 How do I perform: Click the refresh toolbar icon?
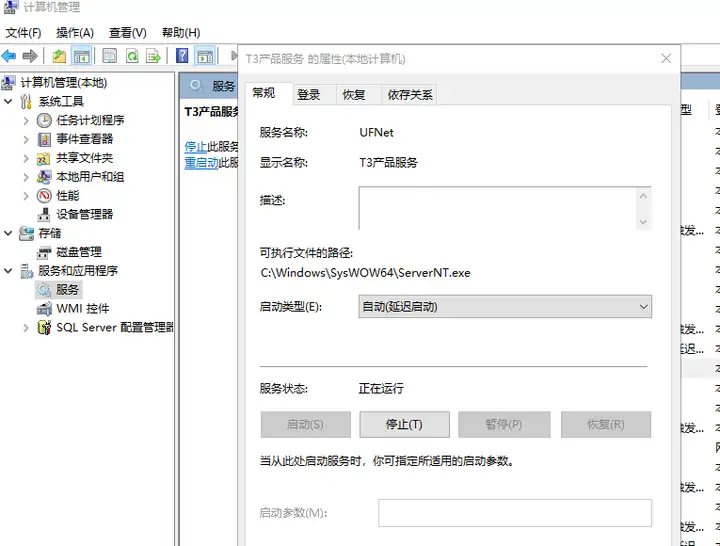coord(132,56)
